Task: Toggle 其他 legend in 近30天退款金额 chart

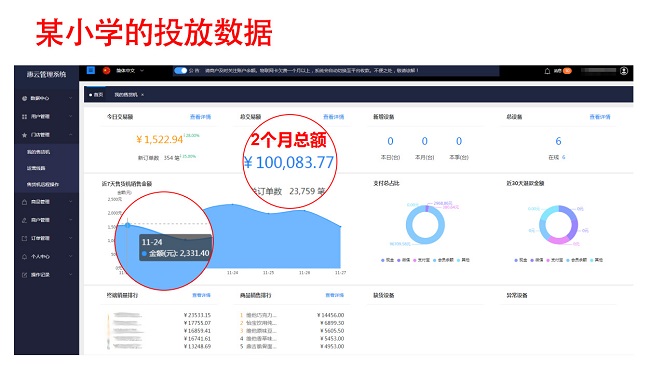Action: tap(596, 260)
